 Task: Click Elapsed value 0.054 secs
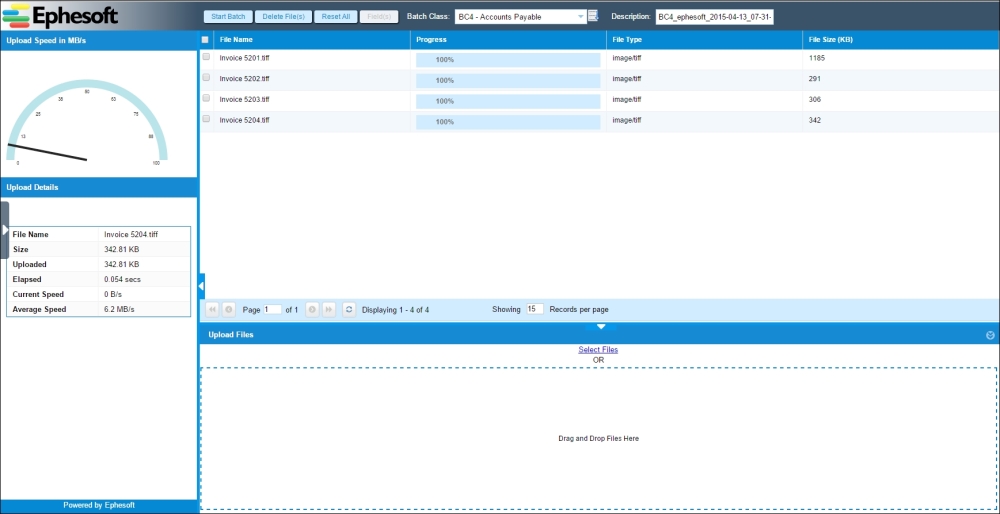[122, 279]
